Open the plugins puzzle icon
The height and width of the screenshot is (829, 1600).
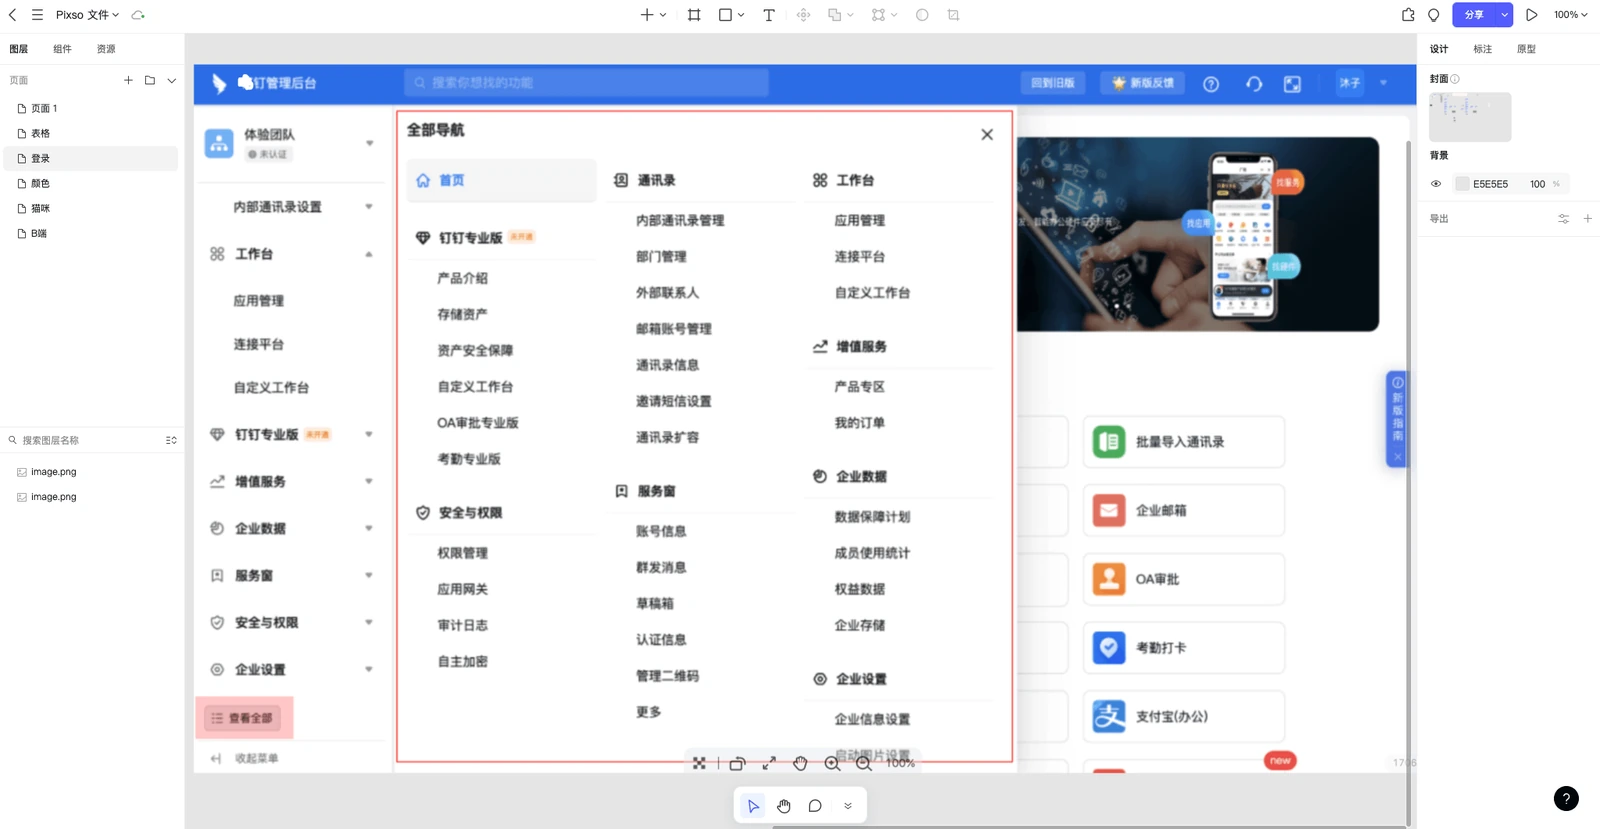point(1408,15)
